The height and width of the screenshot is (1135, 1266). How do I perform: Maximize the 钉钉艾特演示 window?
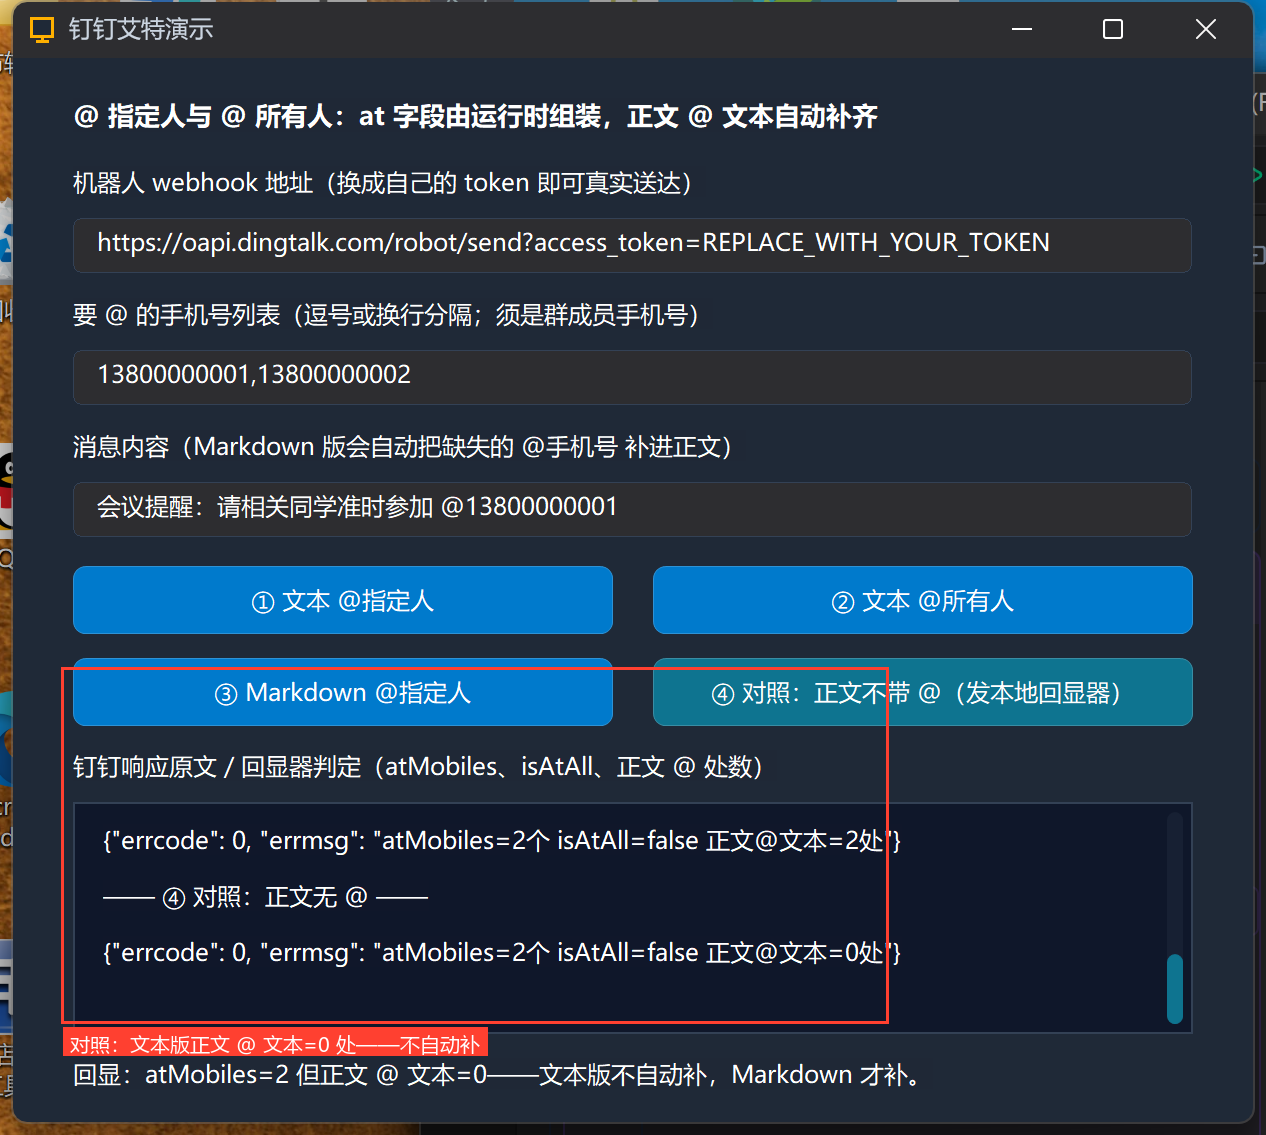pos(1113,29)
